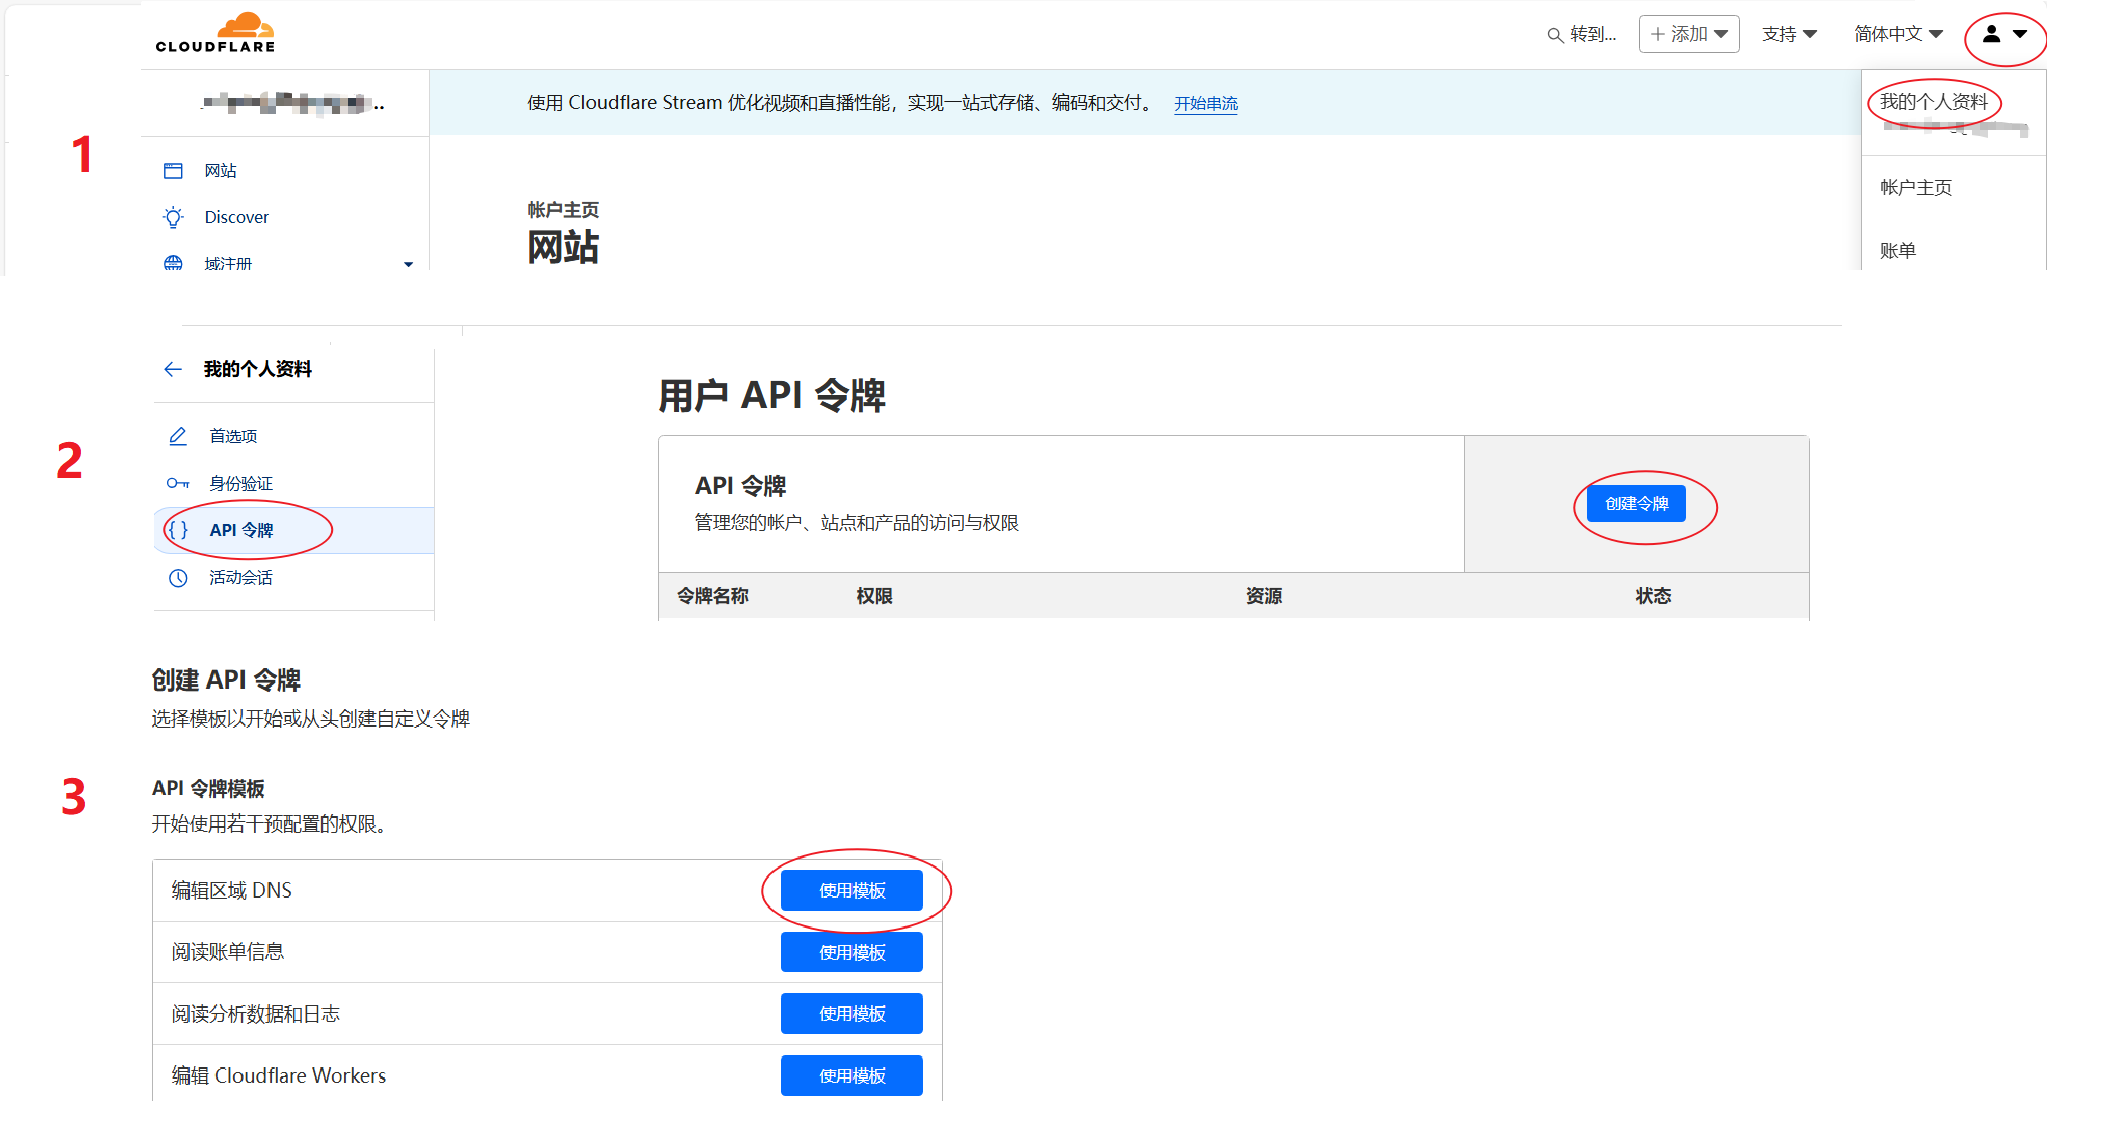Expand the 支持 dropdown menu
The image size is (2124, 1134).
point(1789,34)
